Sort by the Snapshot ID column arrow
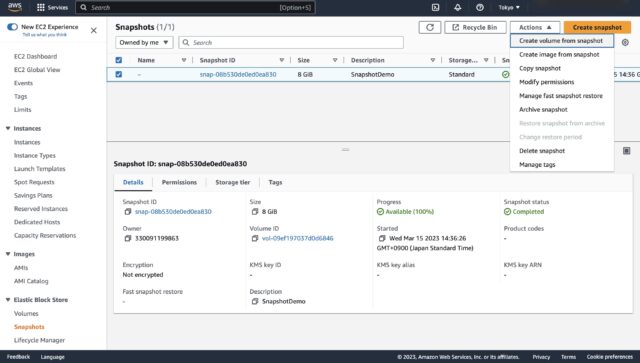The height and width of the screenshot is (363, 640). pyautogui.click(x=281, y=60)
